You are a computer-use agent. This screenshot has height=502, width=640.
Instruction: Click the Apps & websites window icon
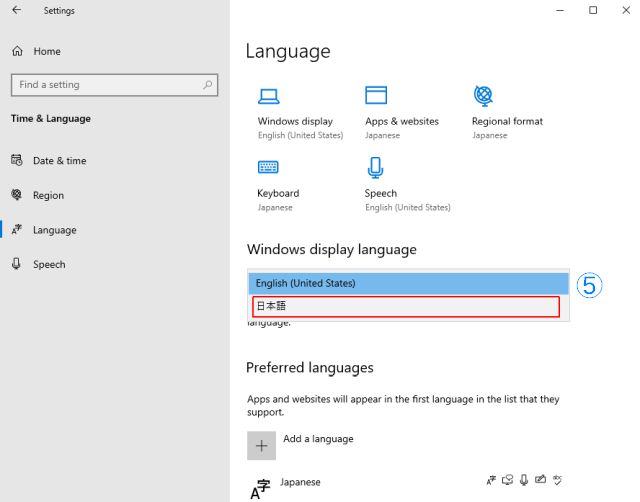tap(376, 95)
